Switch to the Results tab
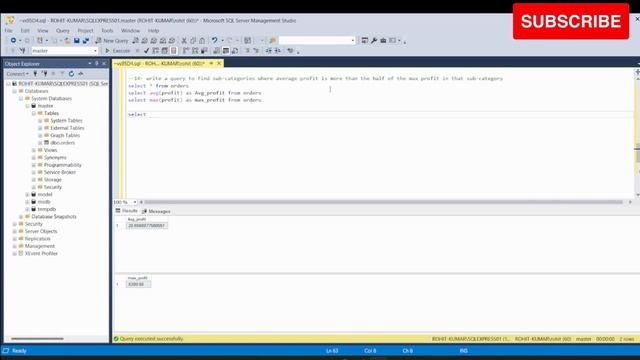 pos(127,211)
